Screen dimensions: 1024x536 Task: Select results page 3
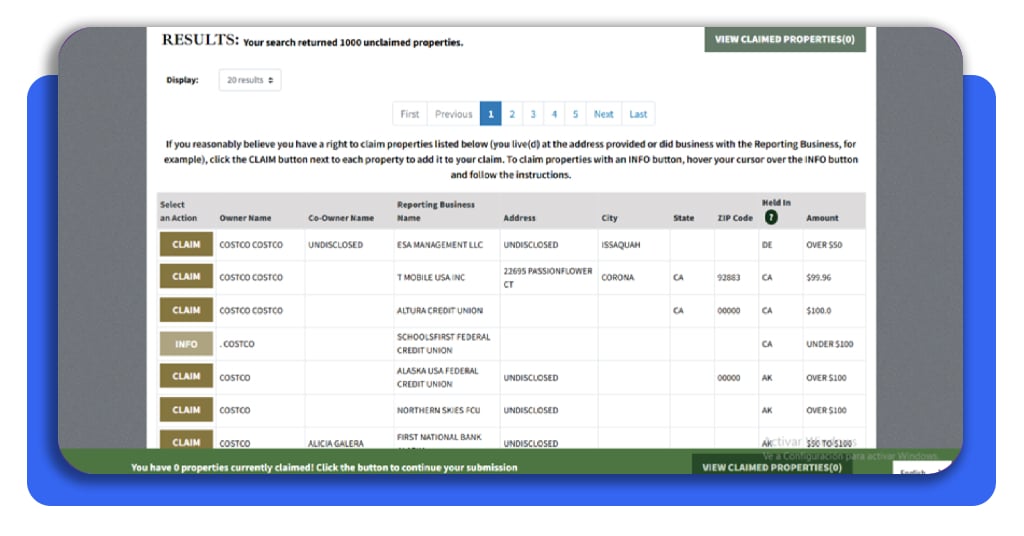(533, 114)
